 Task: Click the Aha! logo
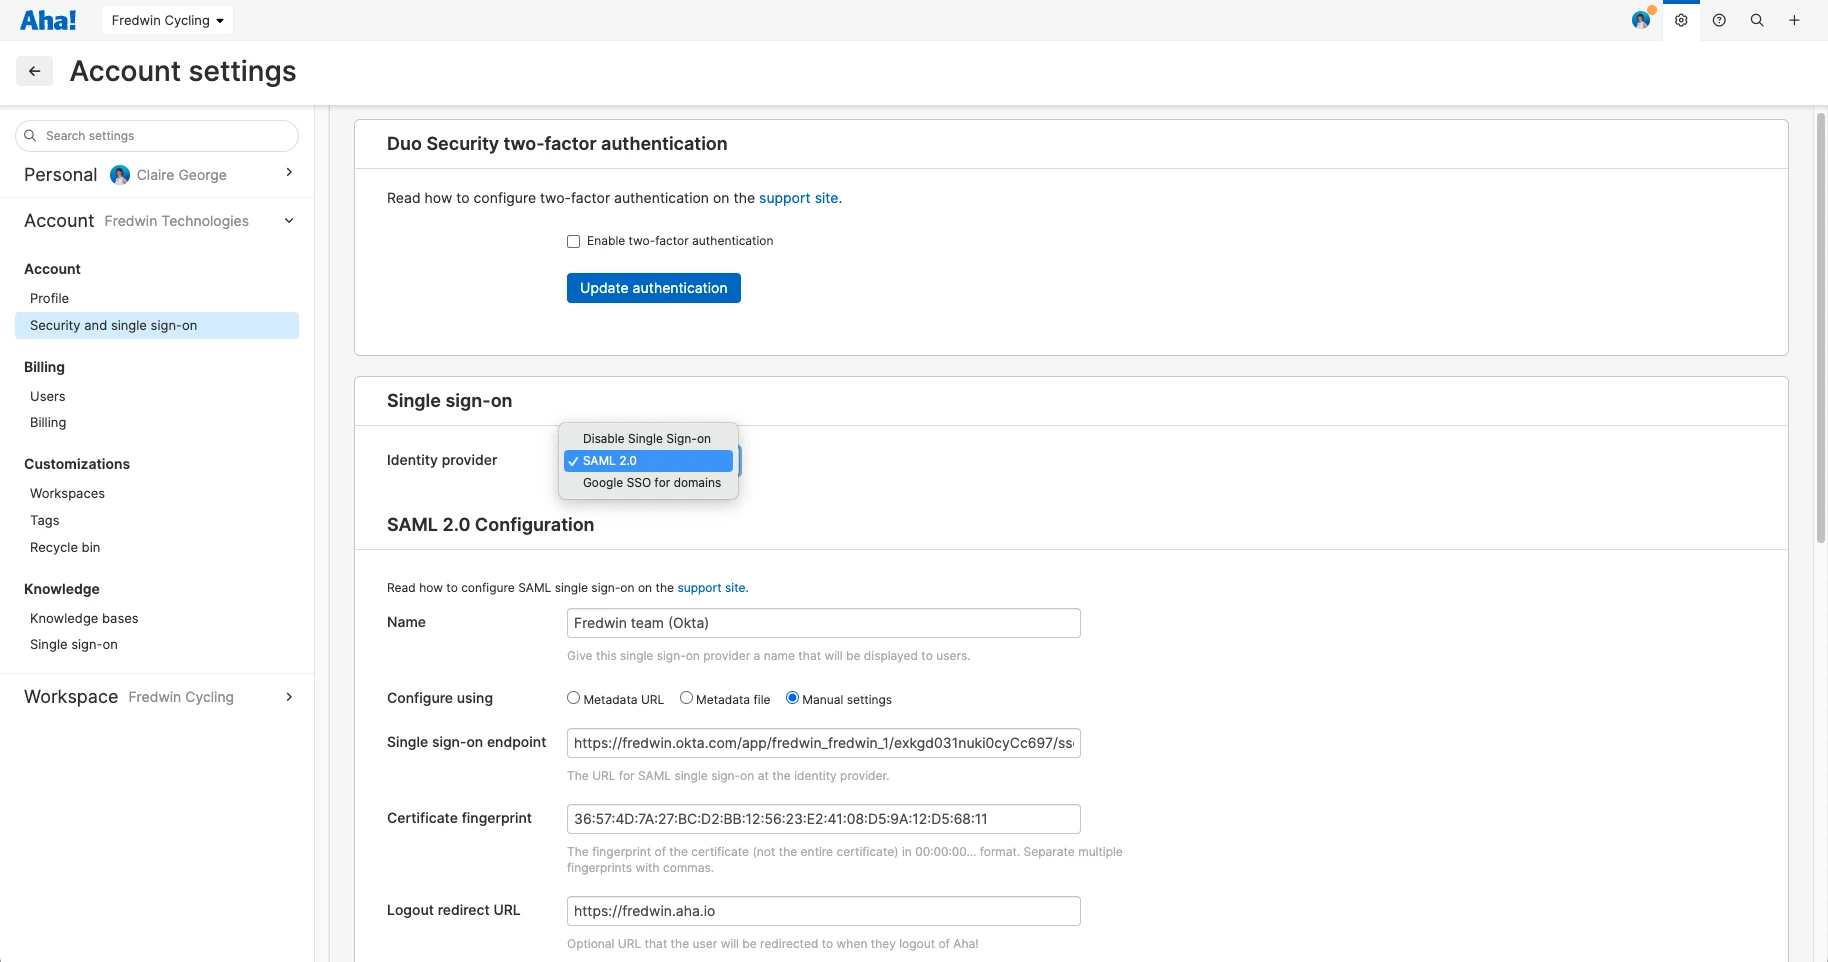48,20
